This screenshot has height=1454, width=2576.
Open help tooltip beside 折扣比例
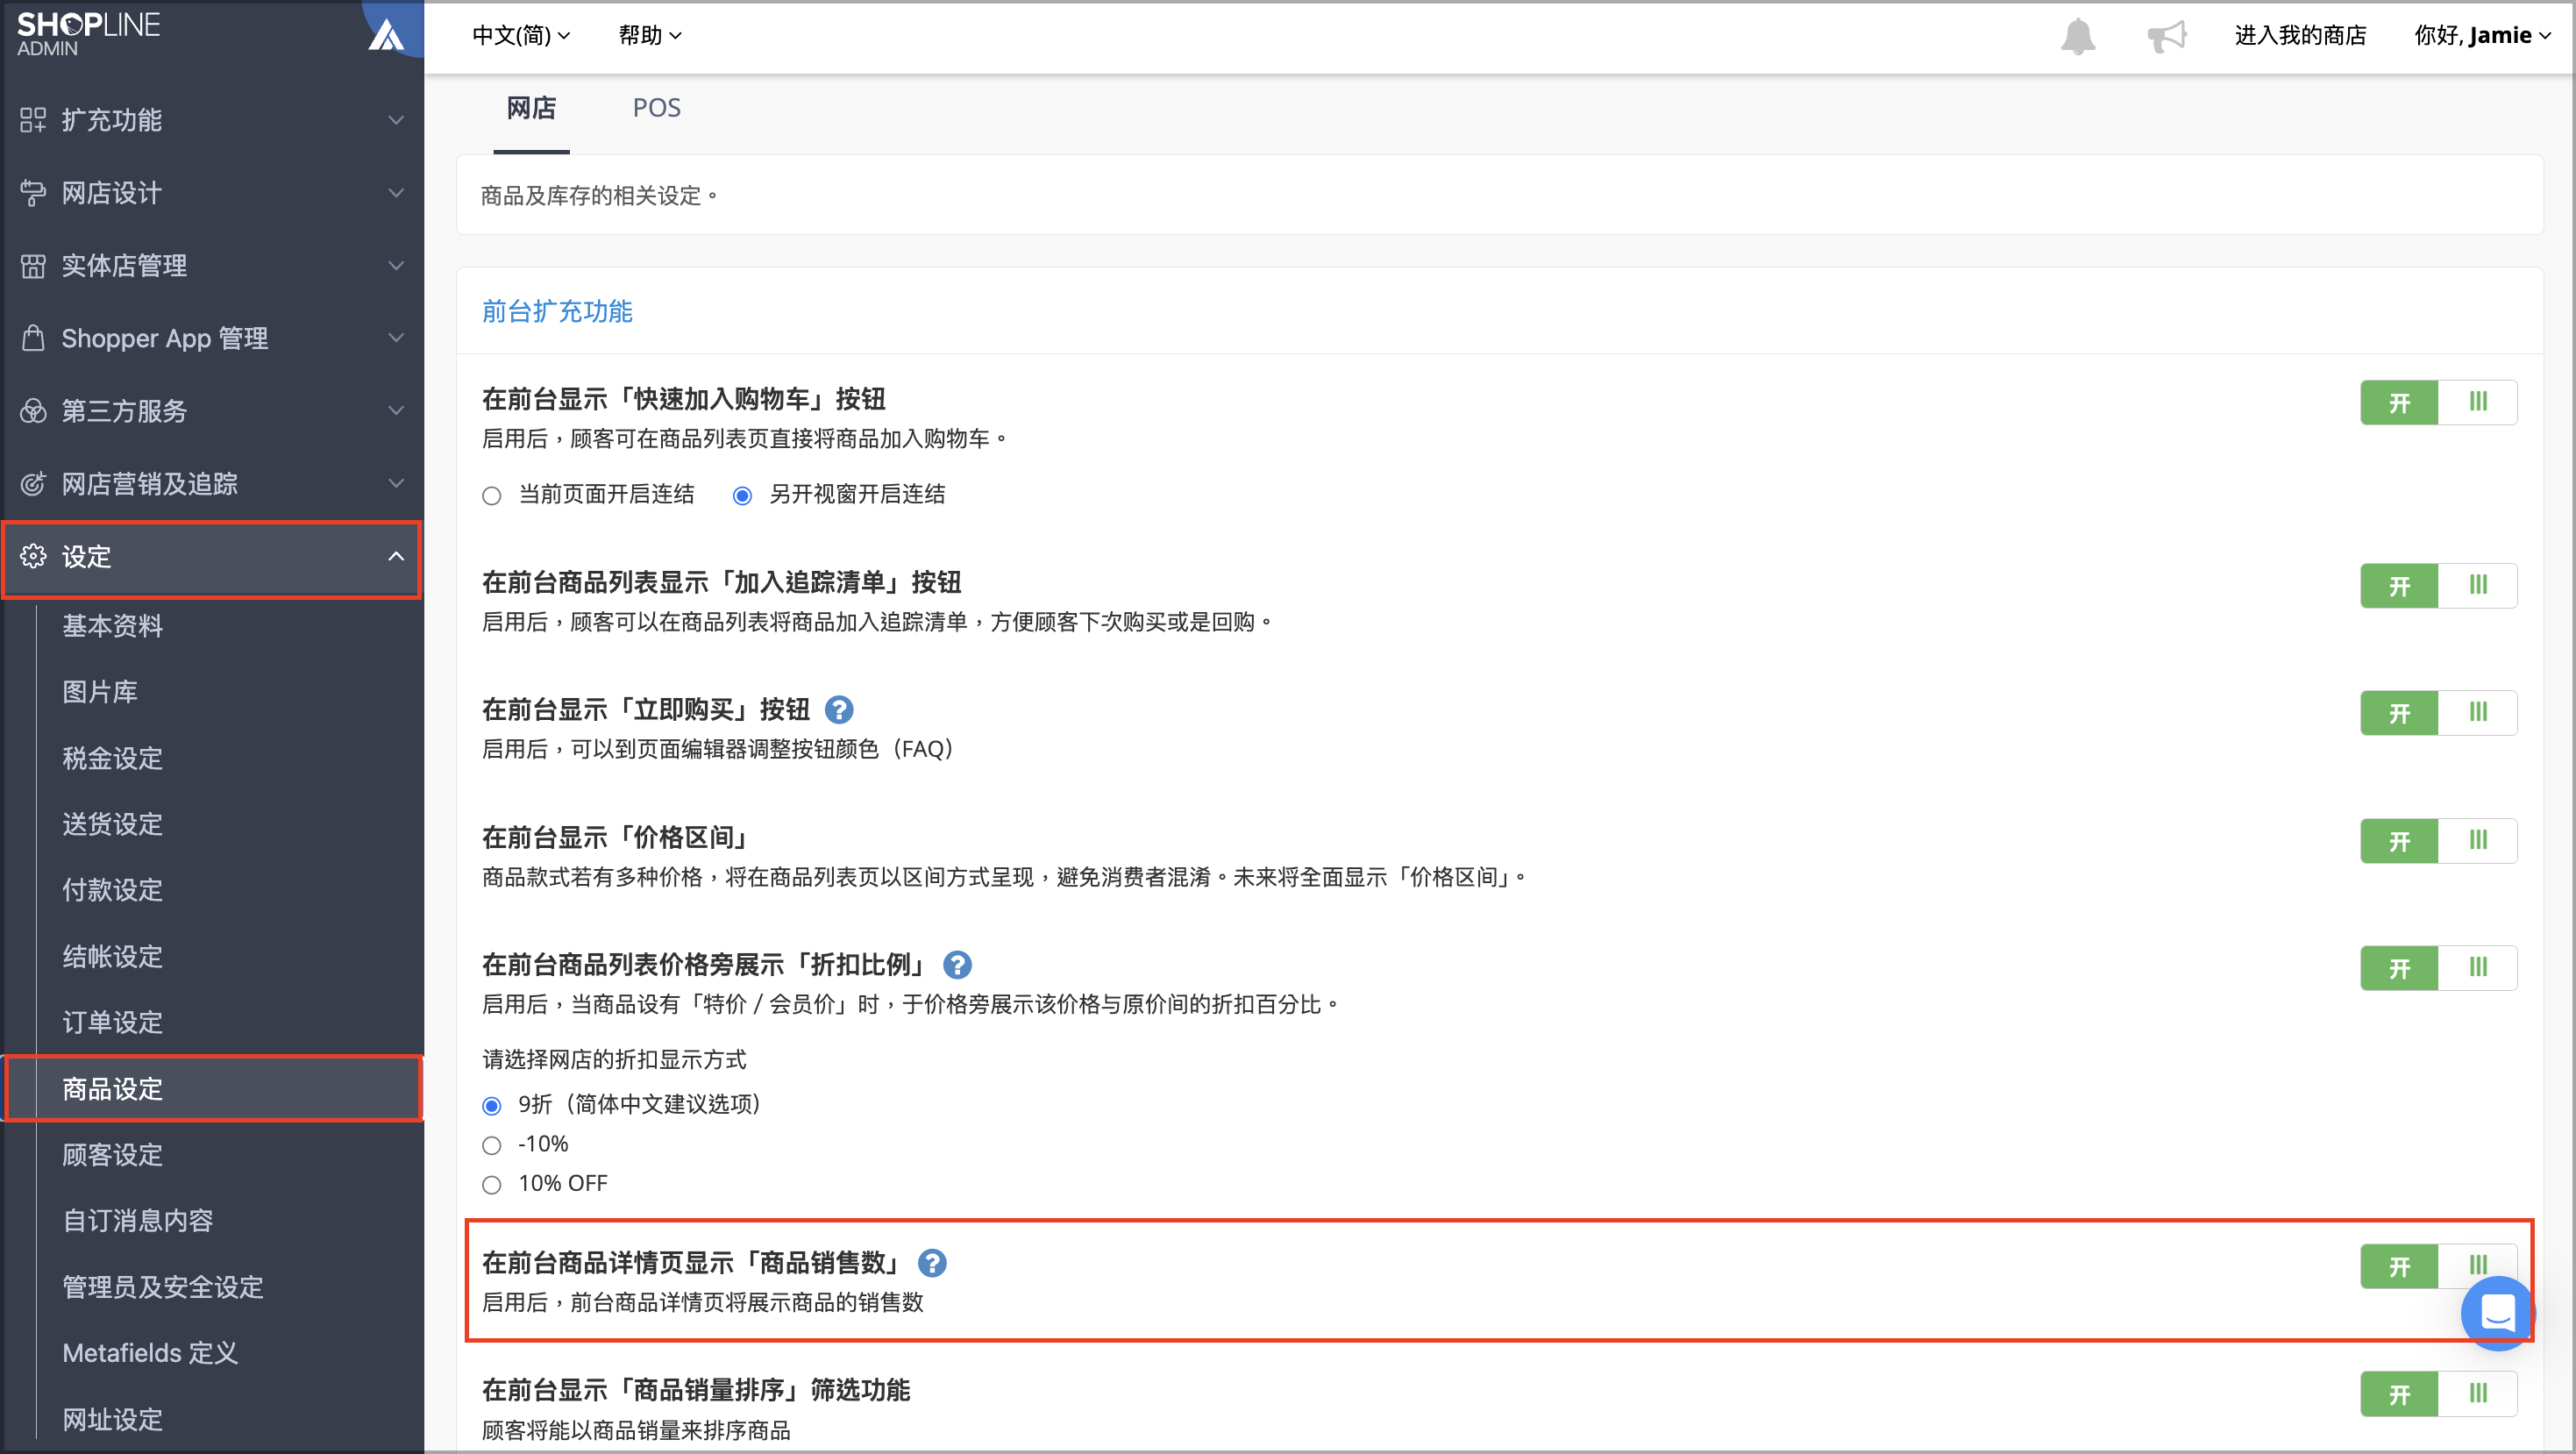(x=957, y=965)
